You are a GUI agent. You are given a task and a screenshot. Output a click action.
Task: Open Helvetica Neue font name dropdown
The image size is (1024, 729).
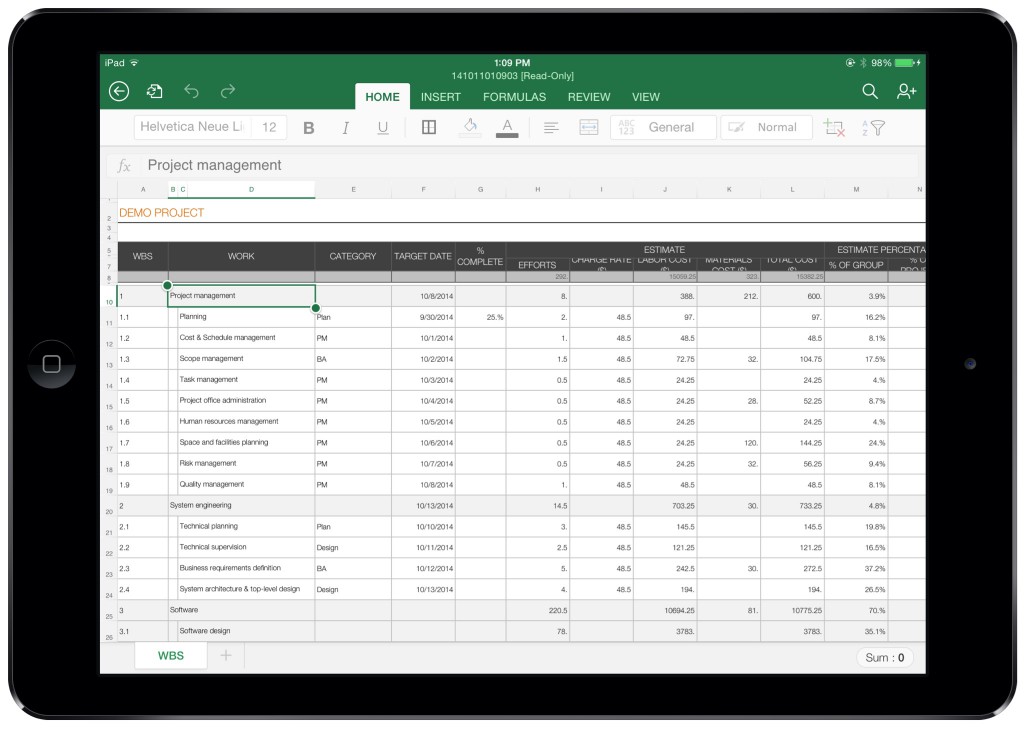coord(193,127)
